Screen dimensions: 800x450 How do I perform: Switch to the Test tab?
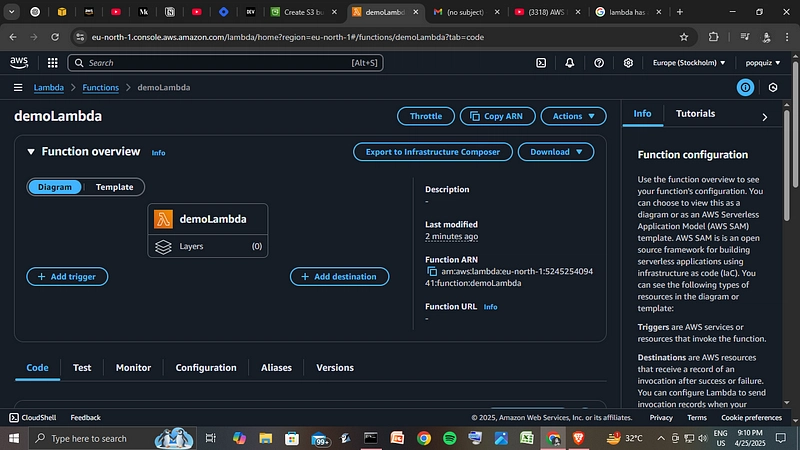click(82, 367)
